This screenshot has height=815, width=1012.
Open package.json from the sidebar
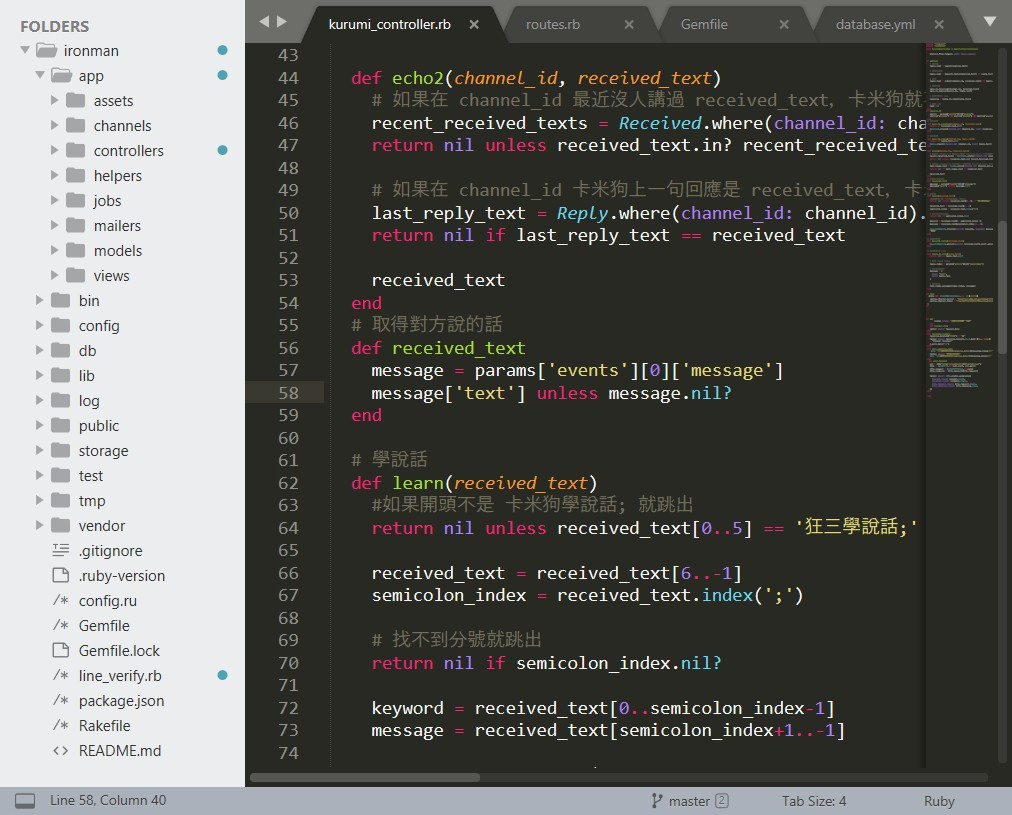(x=121, y=701)
